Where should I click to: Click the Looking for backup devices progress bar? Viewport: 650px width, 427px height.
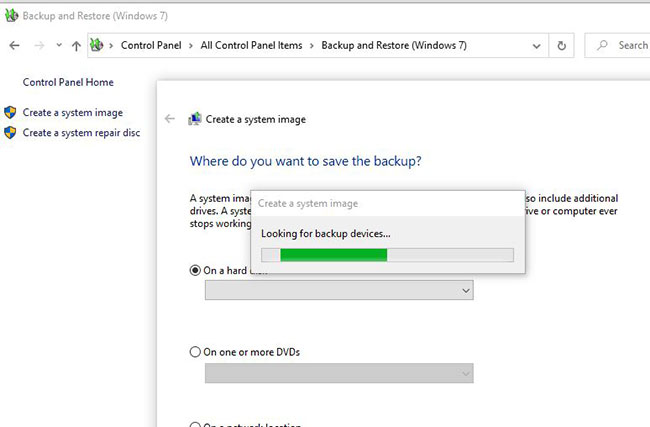[x=388, y=255]
